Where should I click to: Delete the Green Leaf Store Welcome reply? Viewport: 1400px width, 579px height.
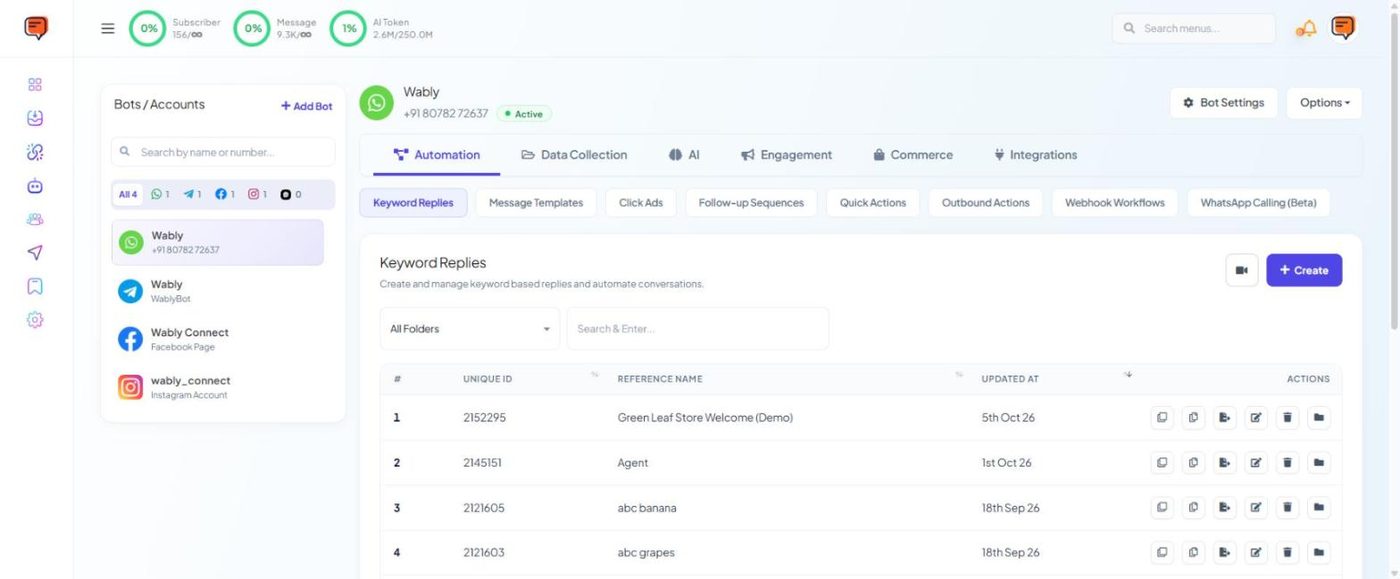pyautogui.click(x=1287, y=417)
